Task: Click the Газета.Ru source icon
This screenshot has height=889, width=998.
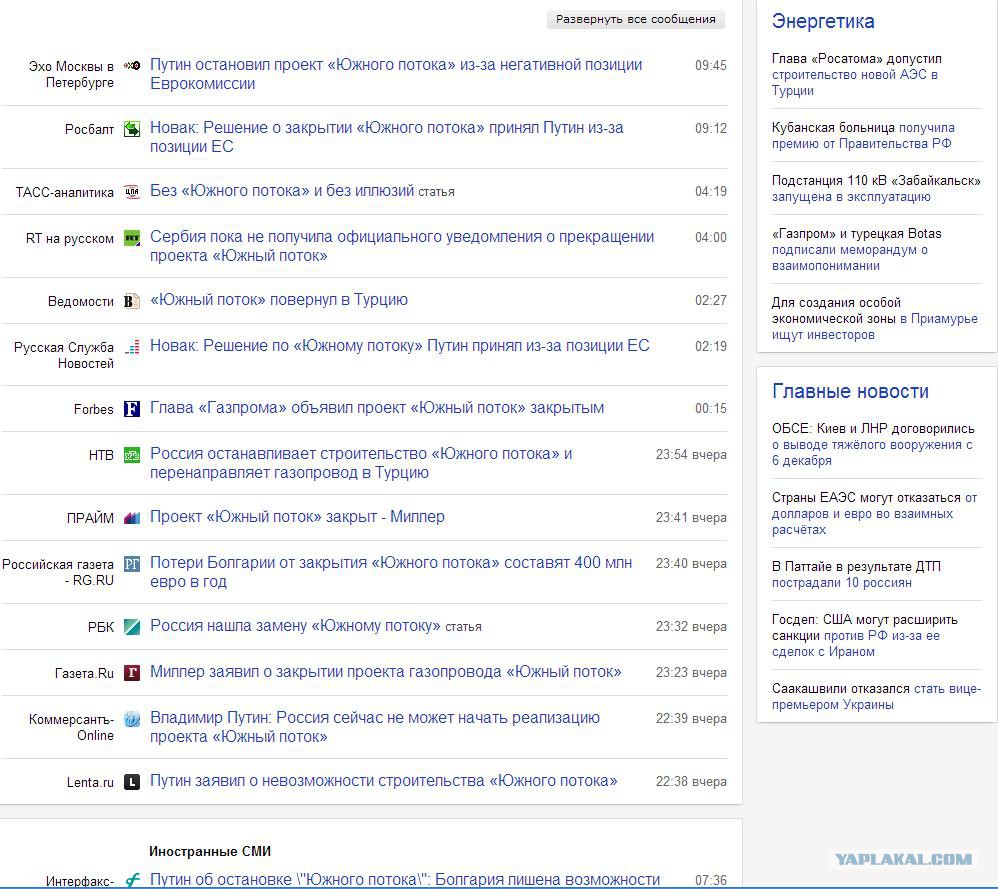Action: [x=132, y=673]
